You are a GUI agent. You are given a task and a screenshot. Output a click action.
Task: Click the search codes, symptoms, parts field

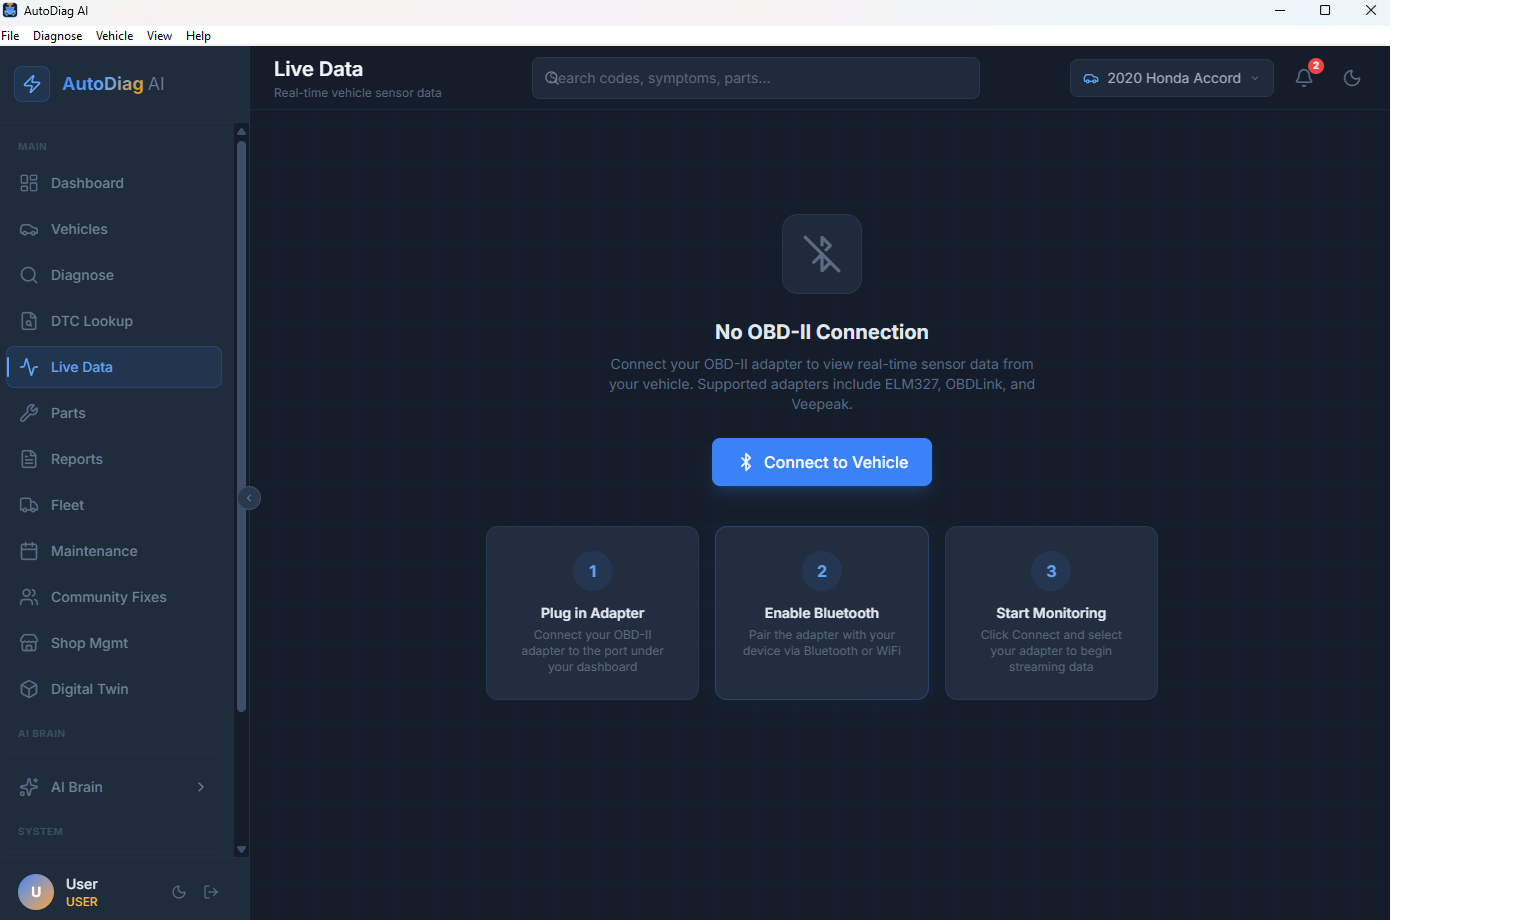(755, 78)
